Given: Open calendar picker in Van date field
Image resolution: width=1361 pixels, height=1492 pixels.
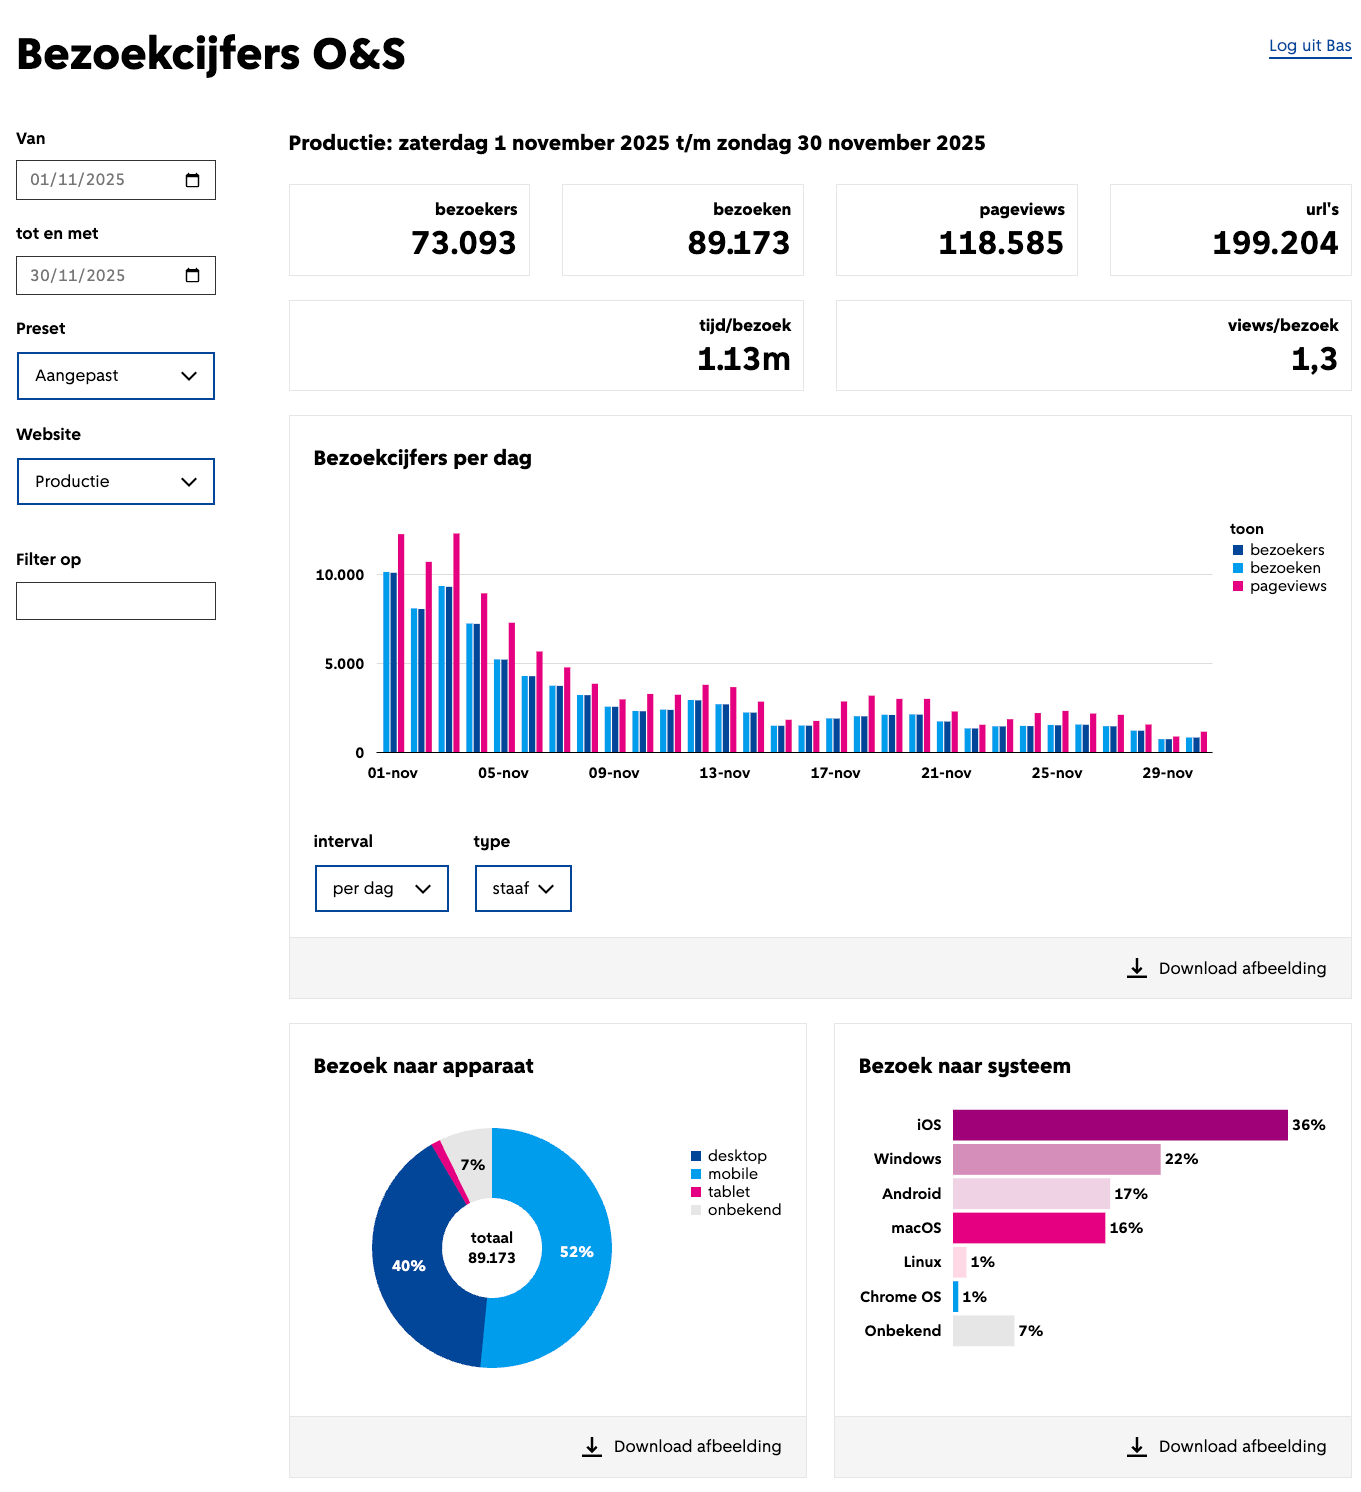Looking at the screenshot, I should pos(193,180).
